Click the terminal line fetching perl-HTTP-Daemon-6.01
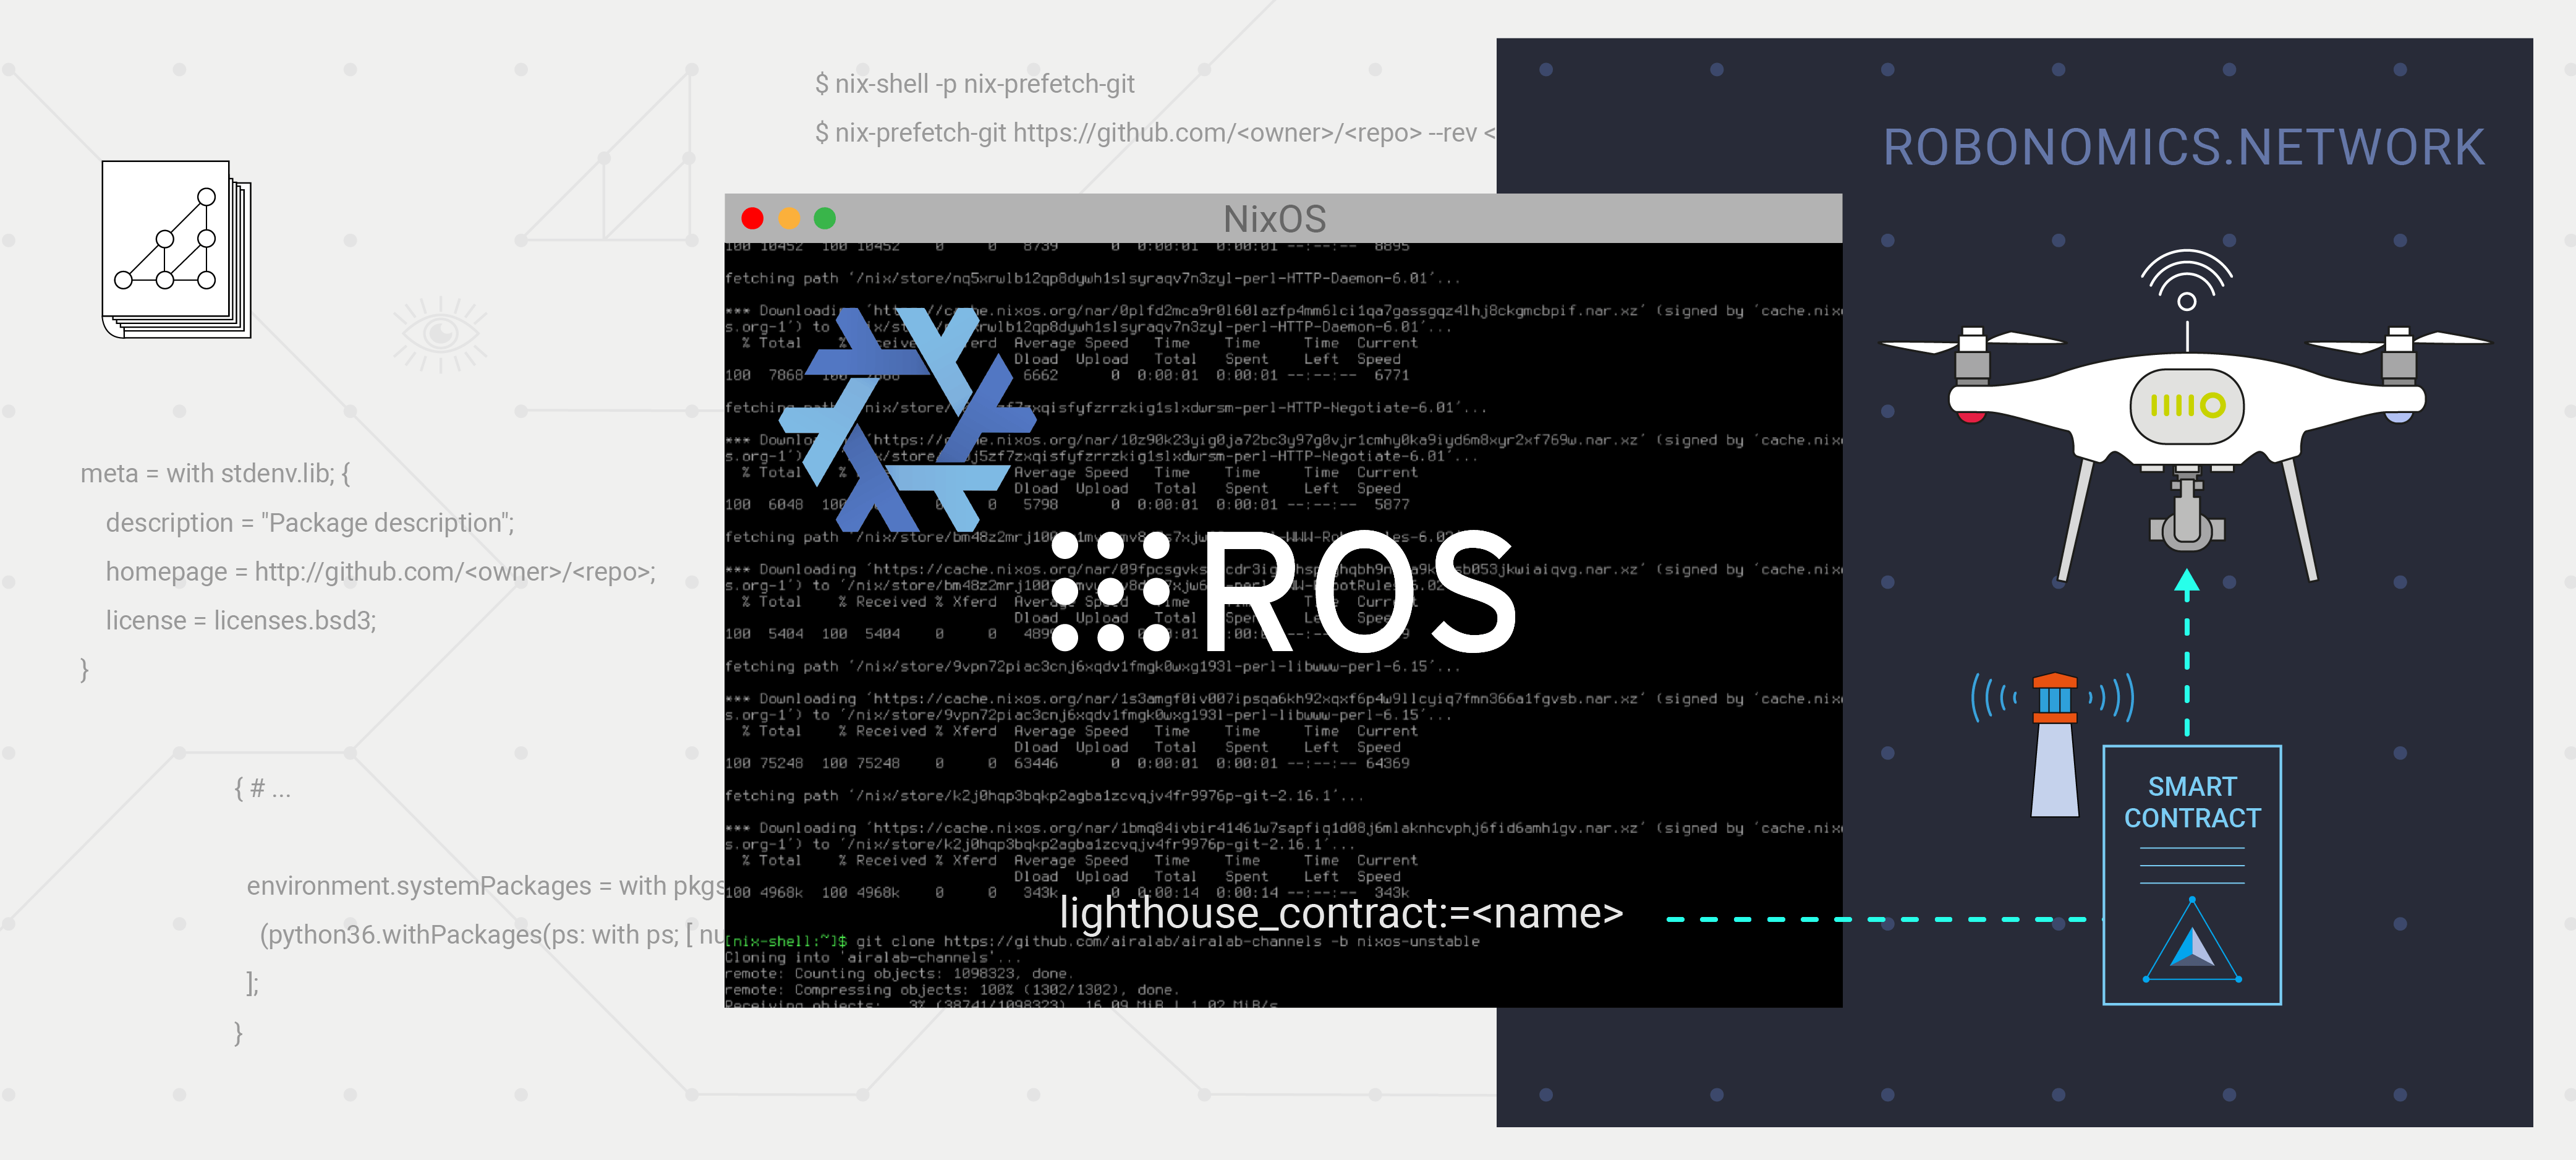Viewport: 2576px width, 1160px height. tap(1092, 278)
